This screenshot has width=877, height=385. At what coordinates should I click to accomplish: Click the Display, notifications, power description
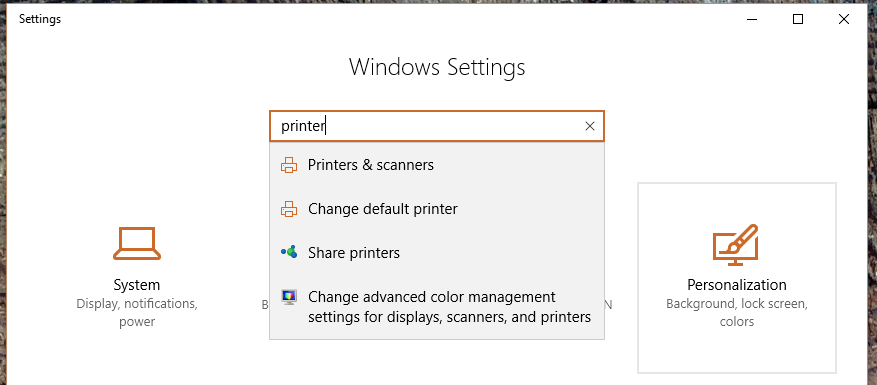(x=137, y=313)
